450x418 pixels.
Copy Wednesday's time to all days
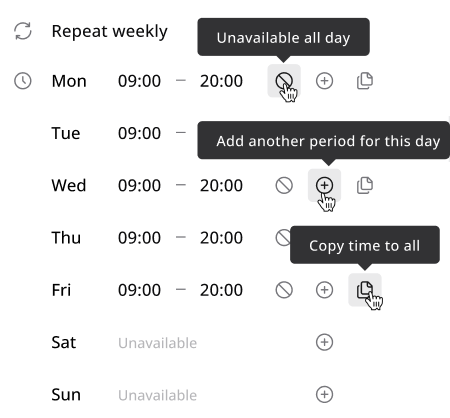coord(365,185)
